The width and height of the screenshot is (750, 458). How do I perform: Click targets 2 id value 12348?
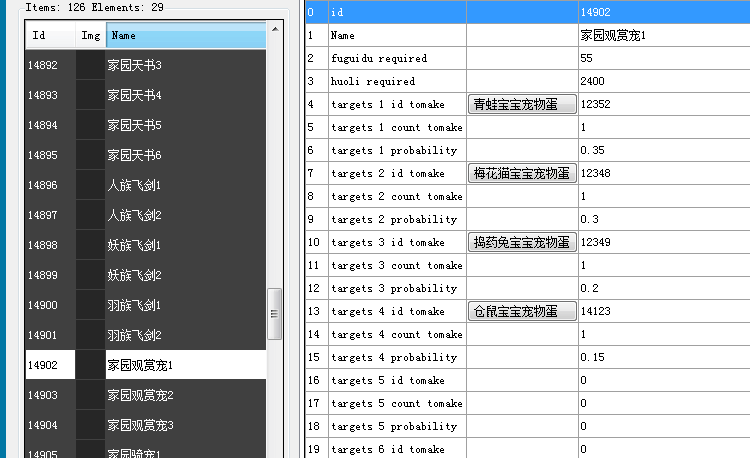point(664,173)
